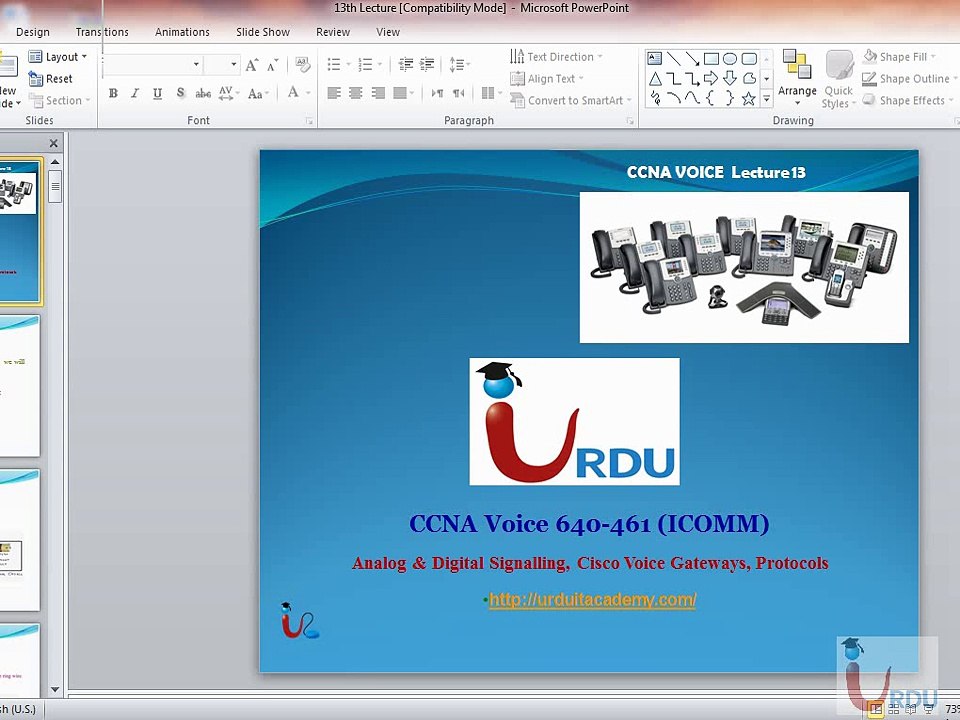Image resolution: width=960 pixels, height=720 pixels.
Task: Toggle Italic formatting
Action: pos(135,93)
